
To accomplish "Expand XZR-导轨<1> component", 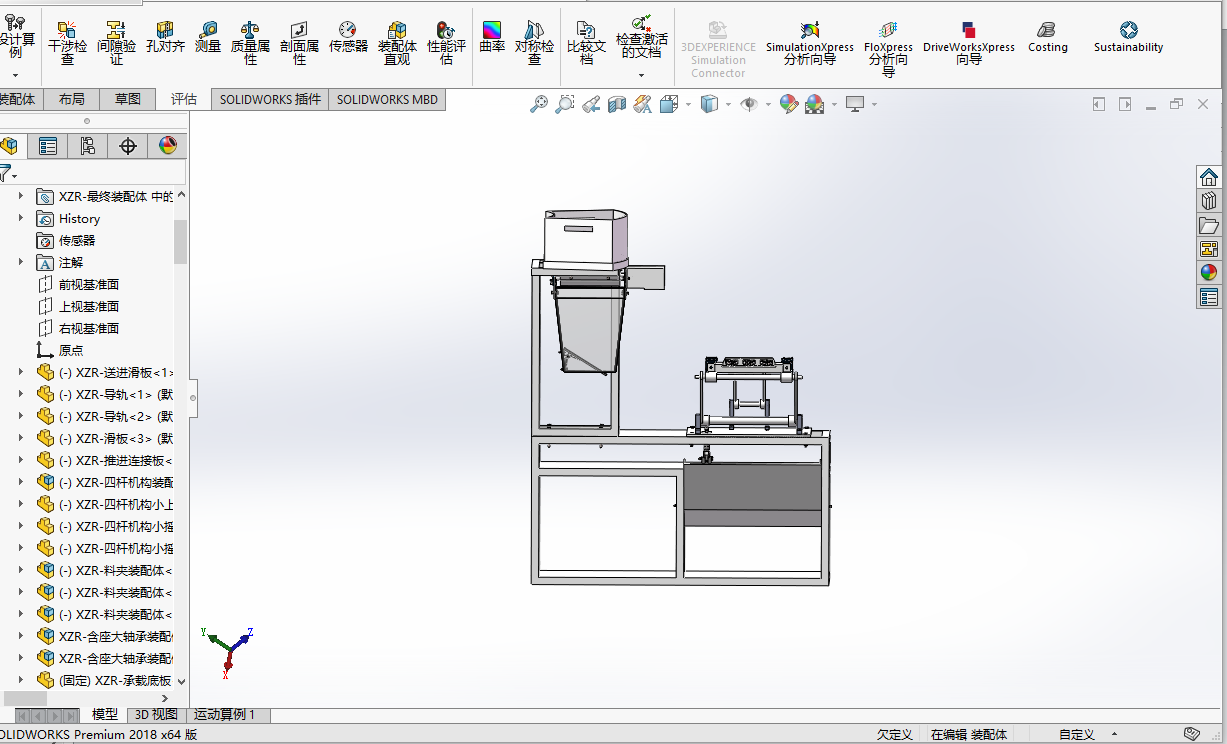I will 20,394.
